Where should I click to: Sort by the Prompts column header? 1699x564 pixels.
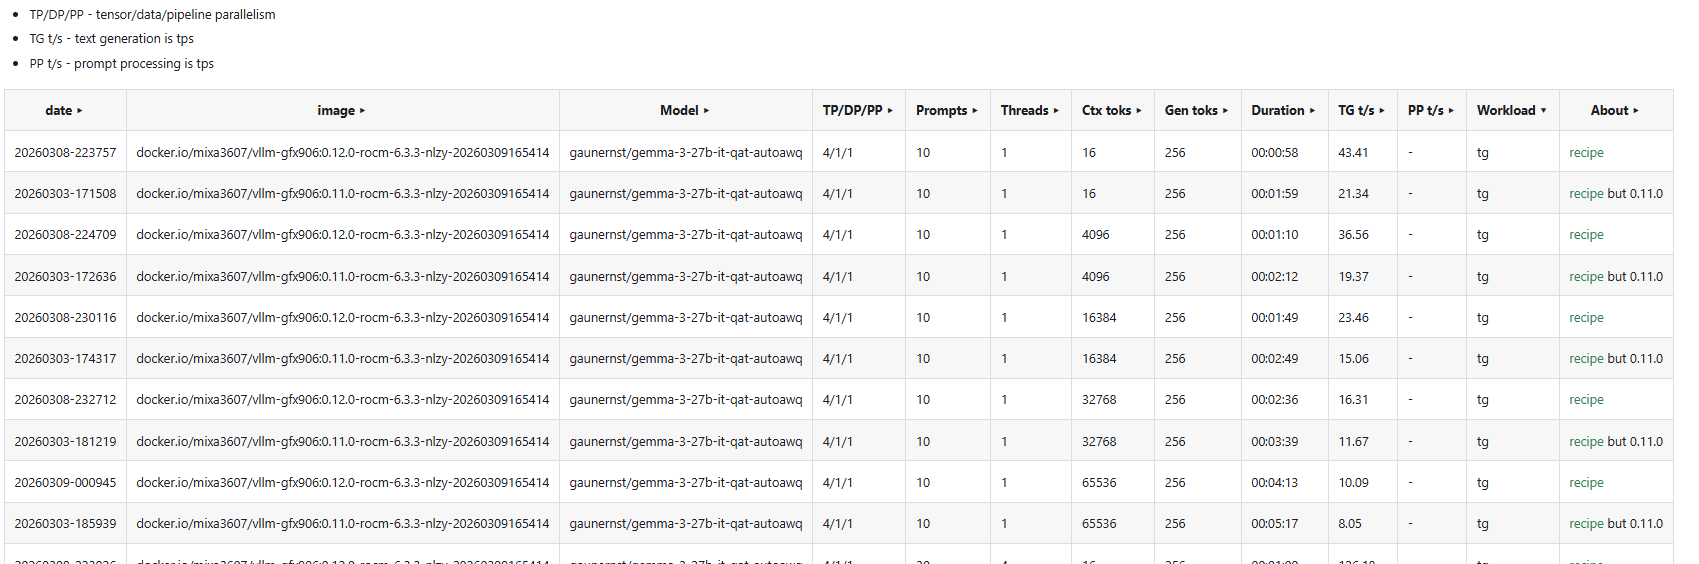pos(947,110)
